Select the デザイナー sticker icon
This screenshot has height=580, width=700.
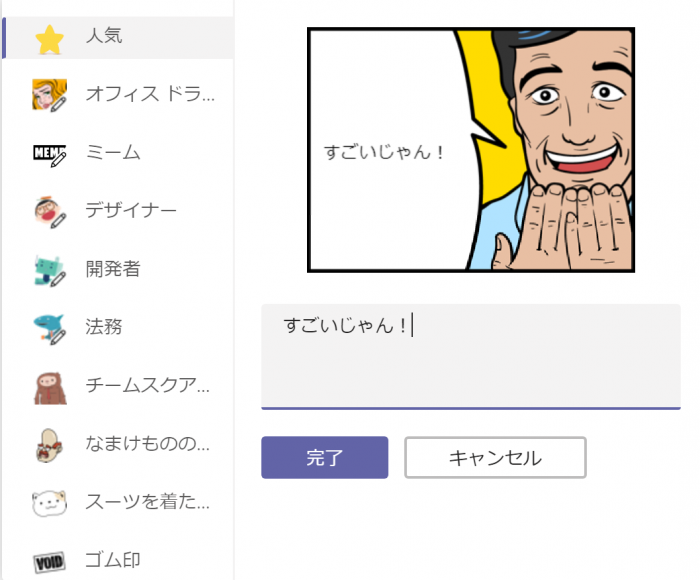coord(50,212)
